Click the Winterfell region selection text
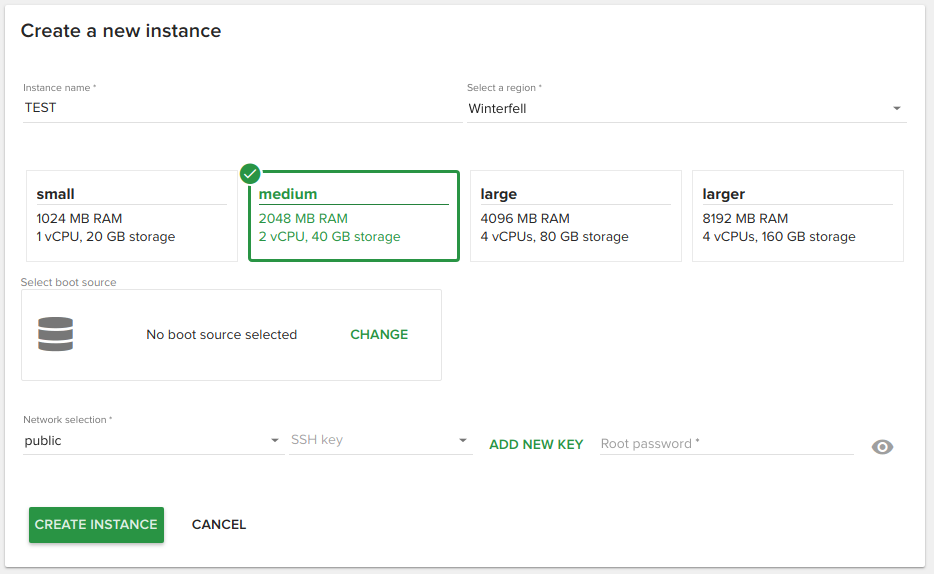The height and width of the screenshot is (574, 934). click(498, 109)
